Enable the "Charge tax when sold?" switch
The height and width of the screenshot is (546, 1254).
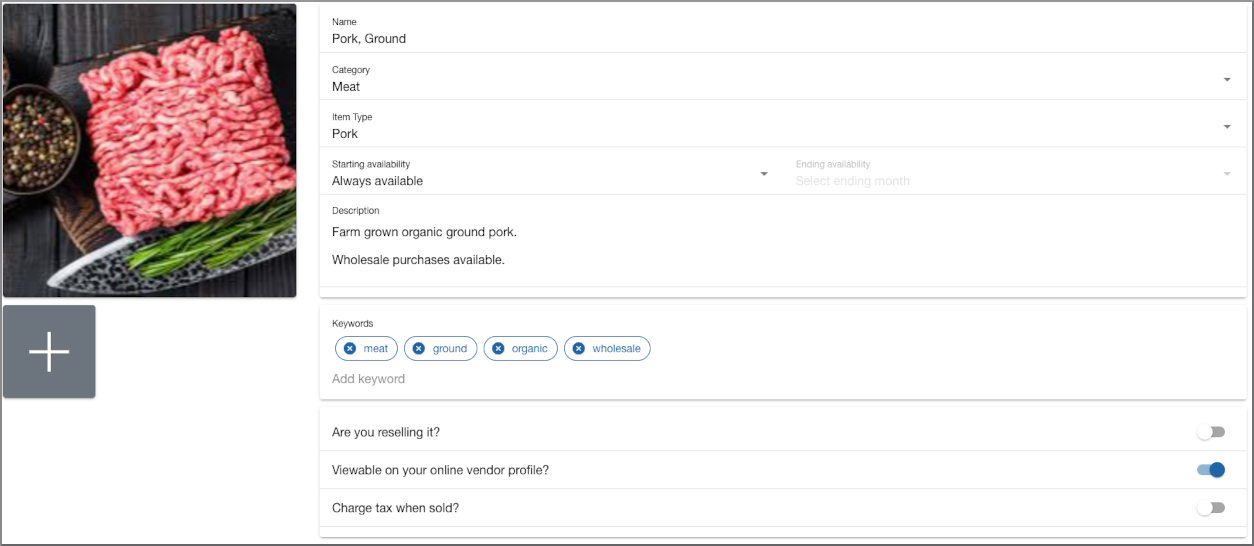[x=1211, y=508]
